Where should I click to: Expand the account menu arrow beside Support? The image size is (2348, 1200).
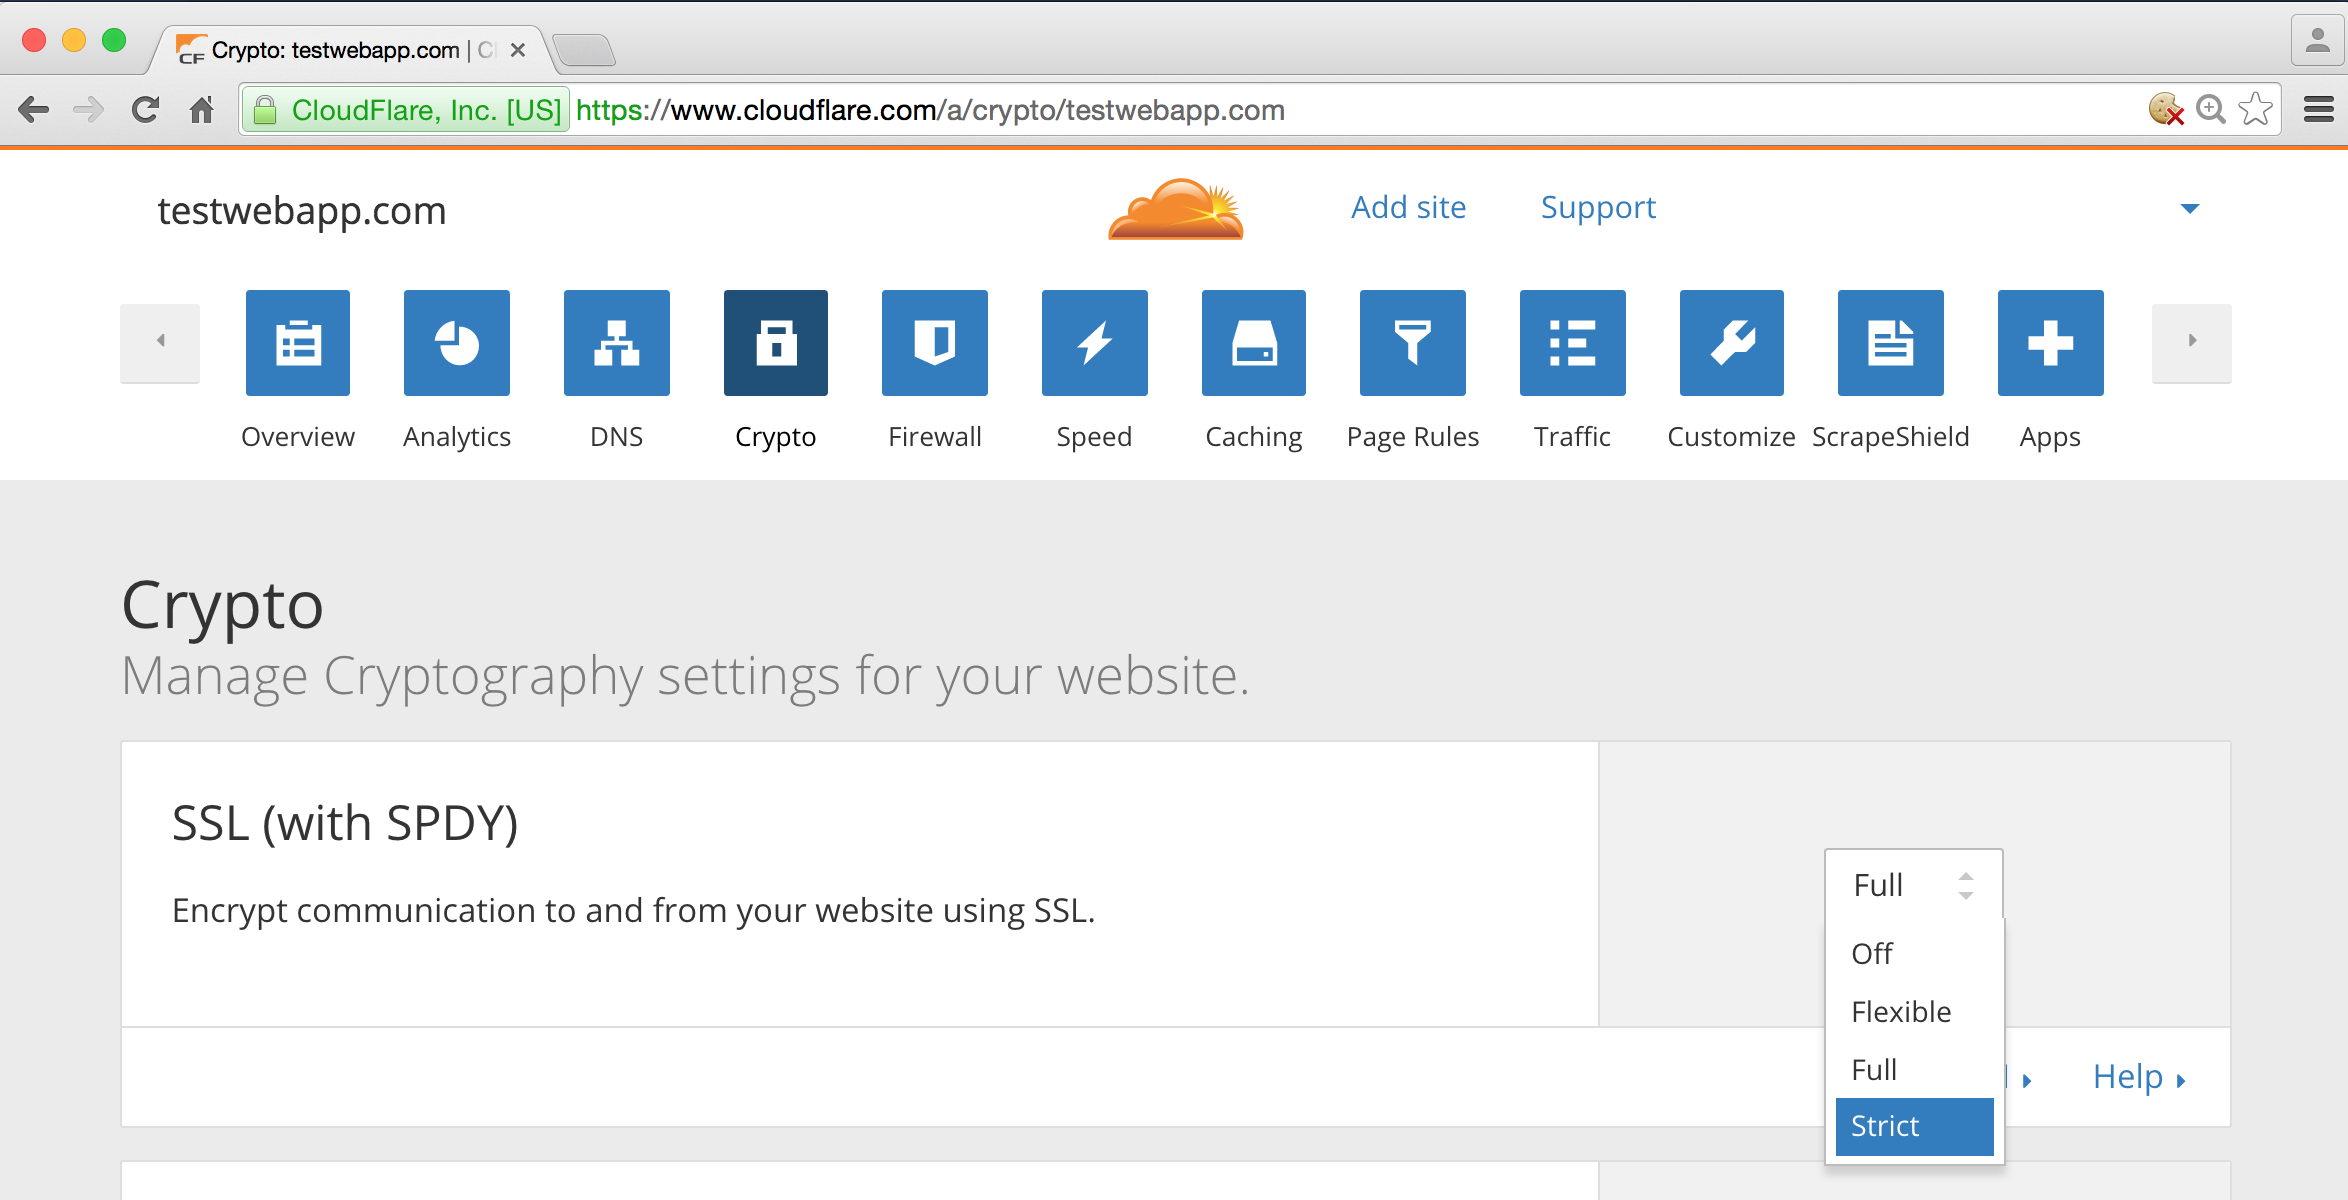point(2189,209)
